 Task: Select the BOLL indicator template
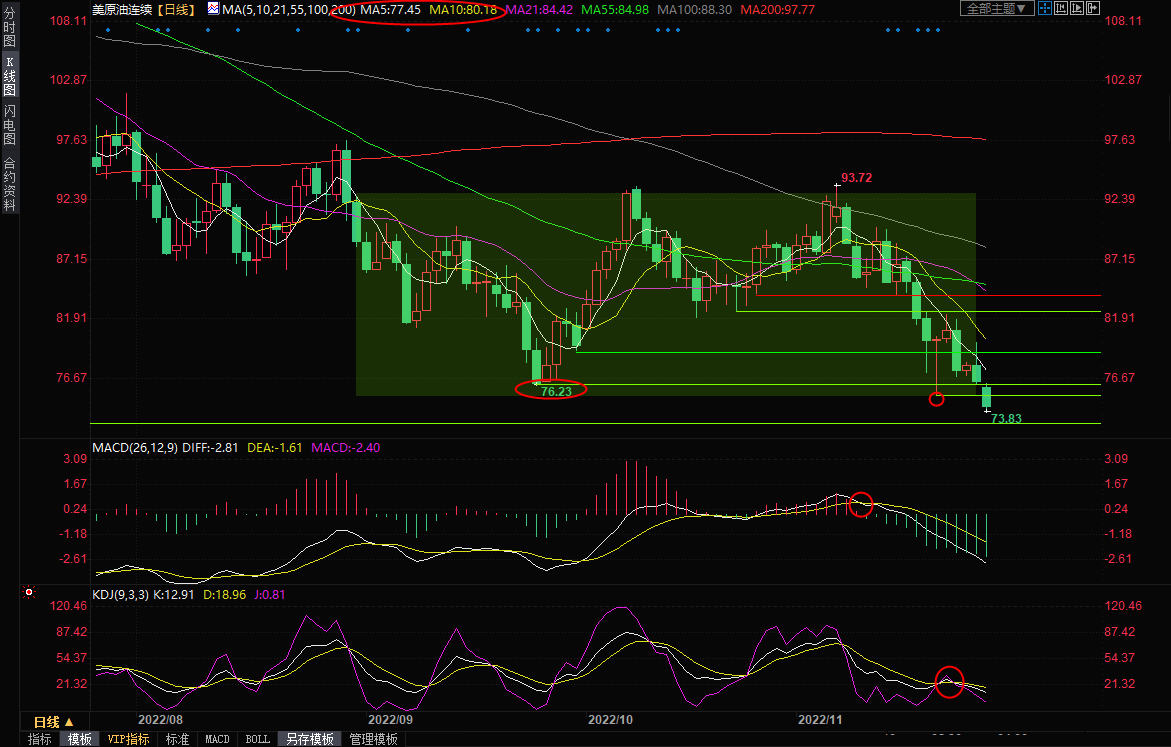(257, 739)
